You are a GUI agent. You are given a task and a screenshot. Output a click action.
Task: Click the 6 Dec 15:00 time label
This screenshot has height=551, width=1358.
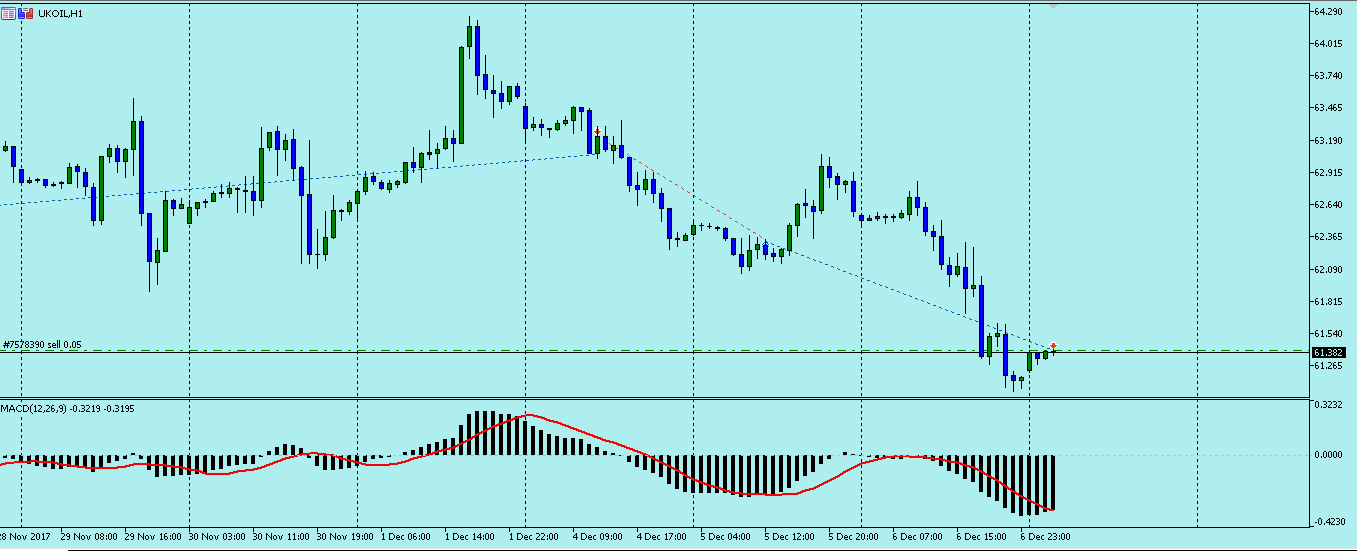click(x=983, y=537)
